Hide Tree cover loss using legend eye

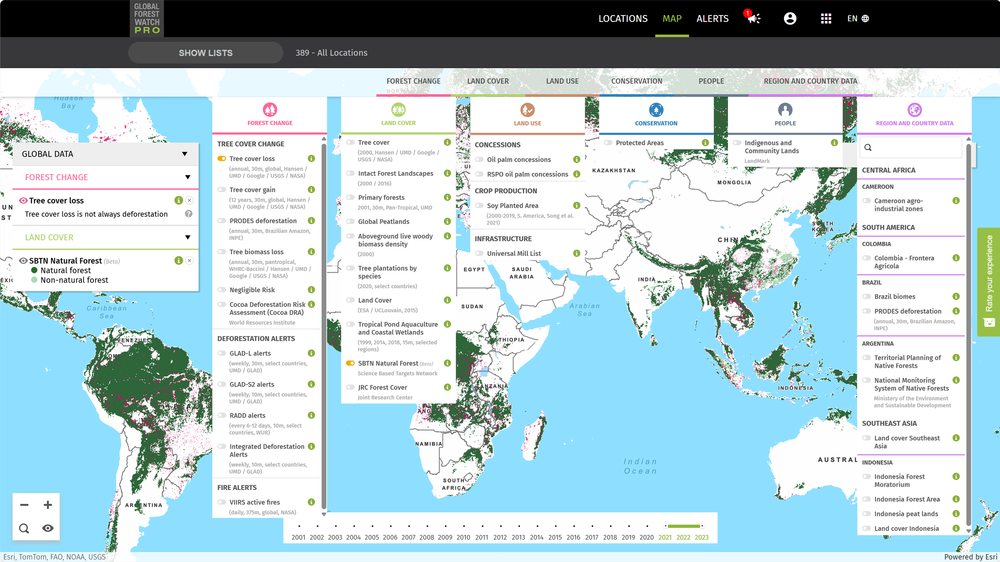(23, 200)
